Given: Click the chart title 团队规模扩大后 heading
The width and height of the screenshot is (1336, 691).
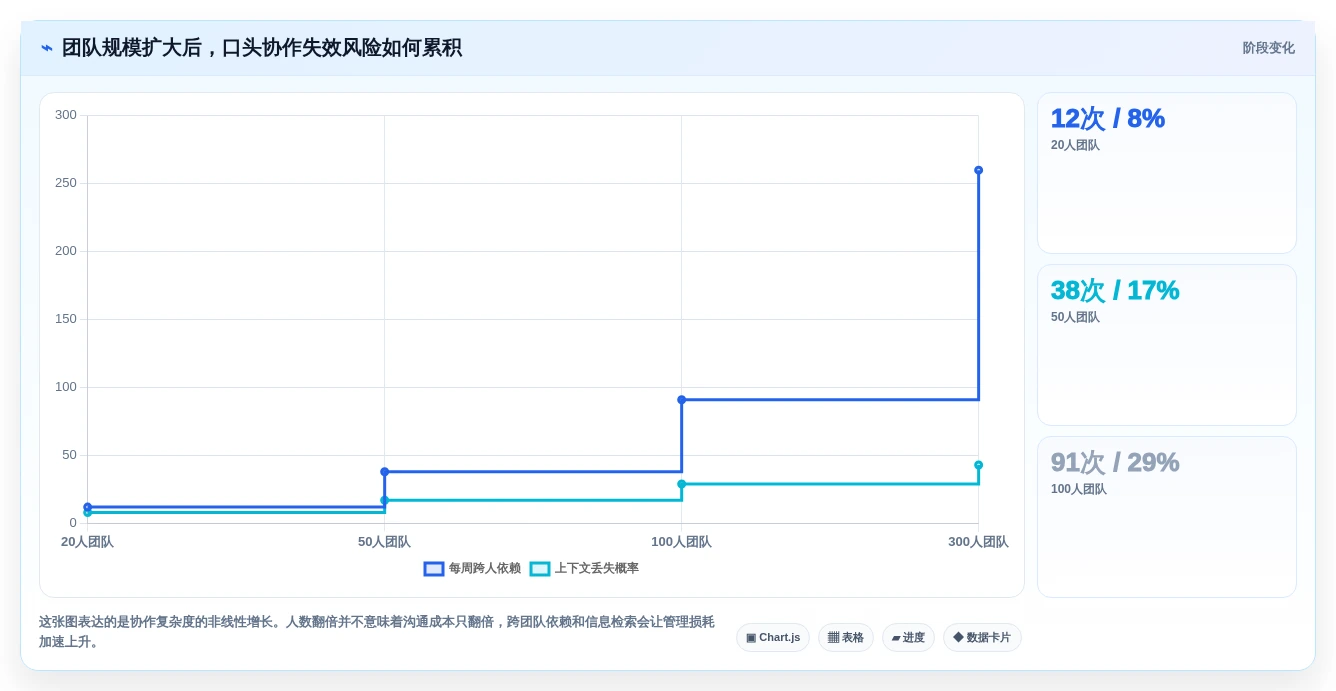Looking at the screenshot, I should pos(261,48).
